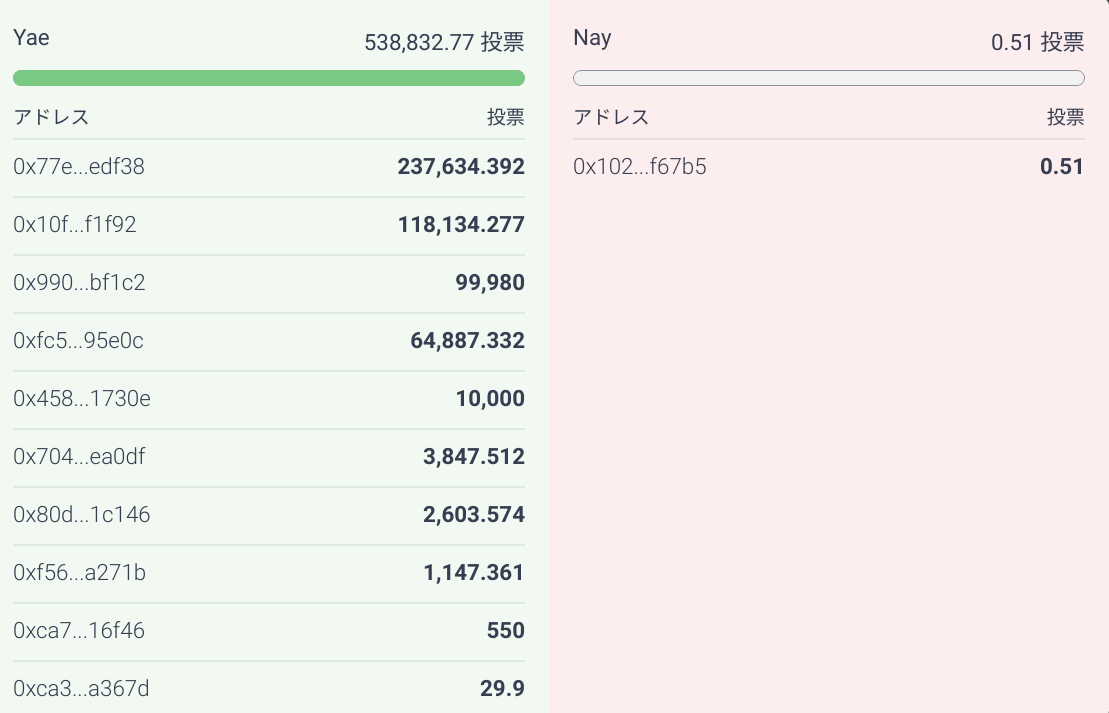Open address 0x80d...1c146
The image size is (1109, 713).
point(81,514)
